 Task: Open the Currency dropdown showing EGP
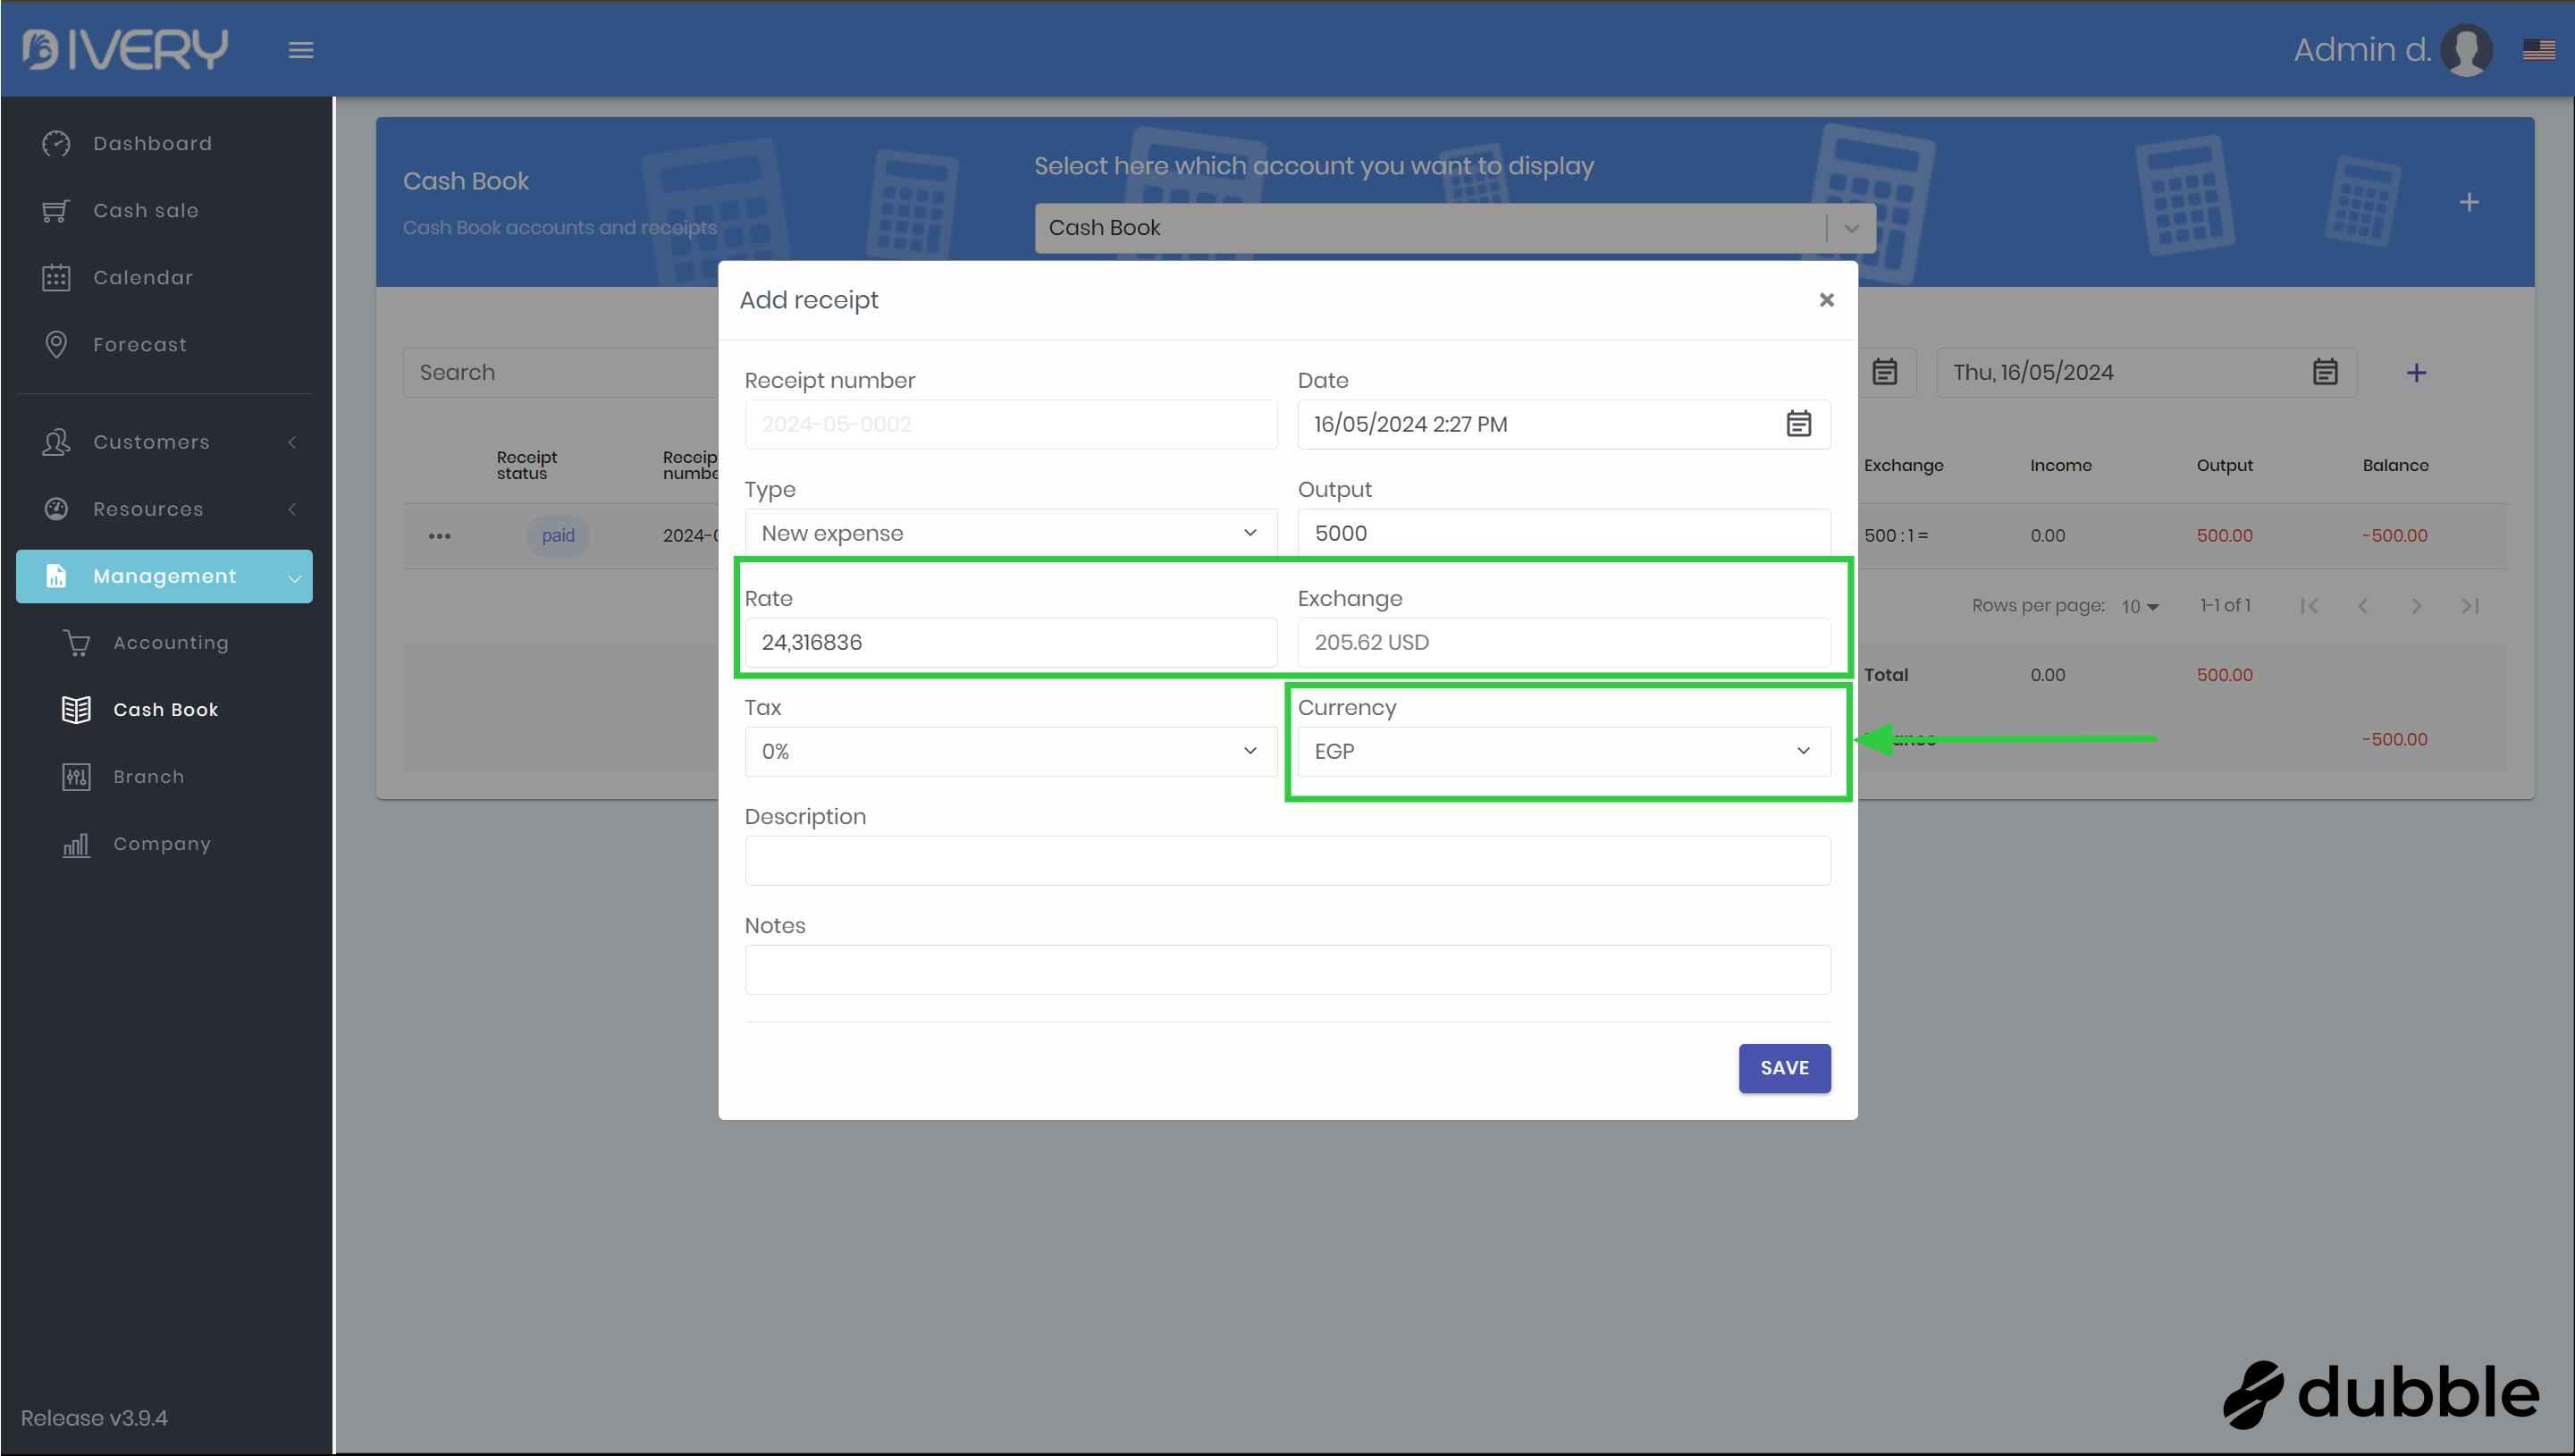point(1563,751)
